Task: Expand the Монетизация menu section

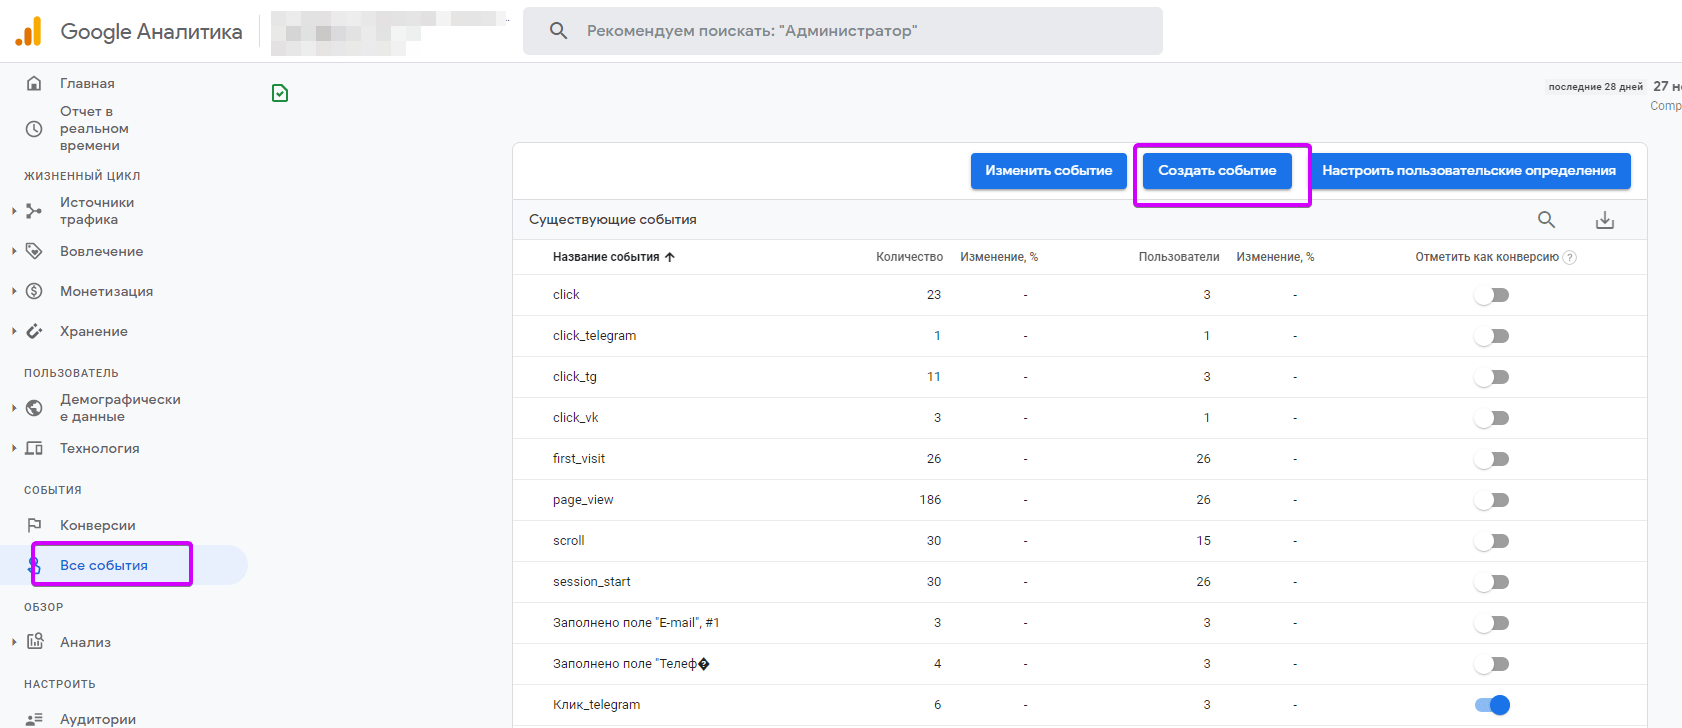Action: 14,291
